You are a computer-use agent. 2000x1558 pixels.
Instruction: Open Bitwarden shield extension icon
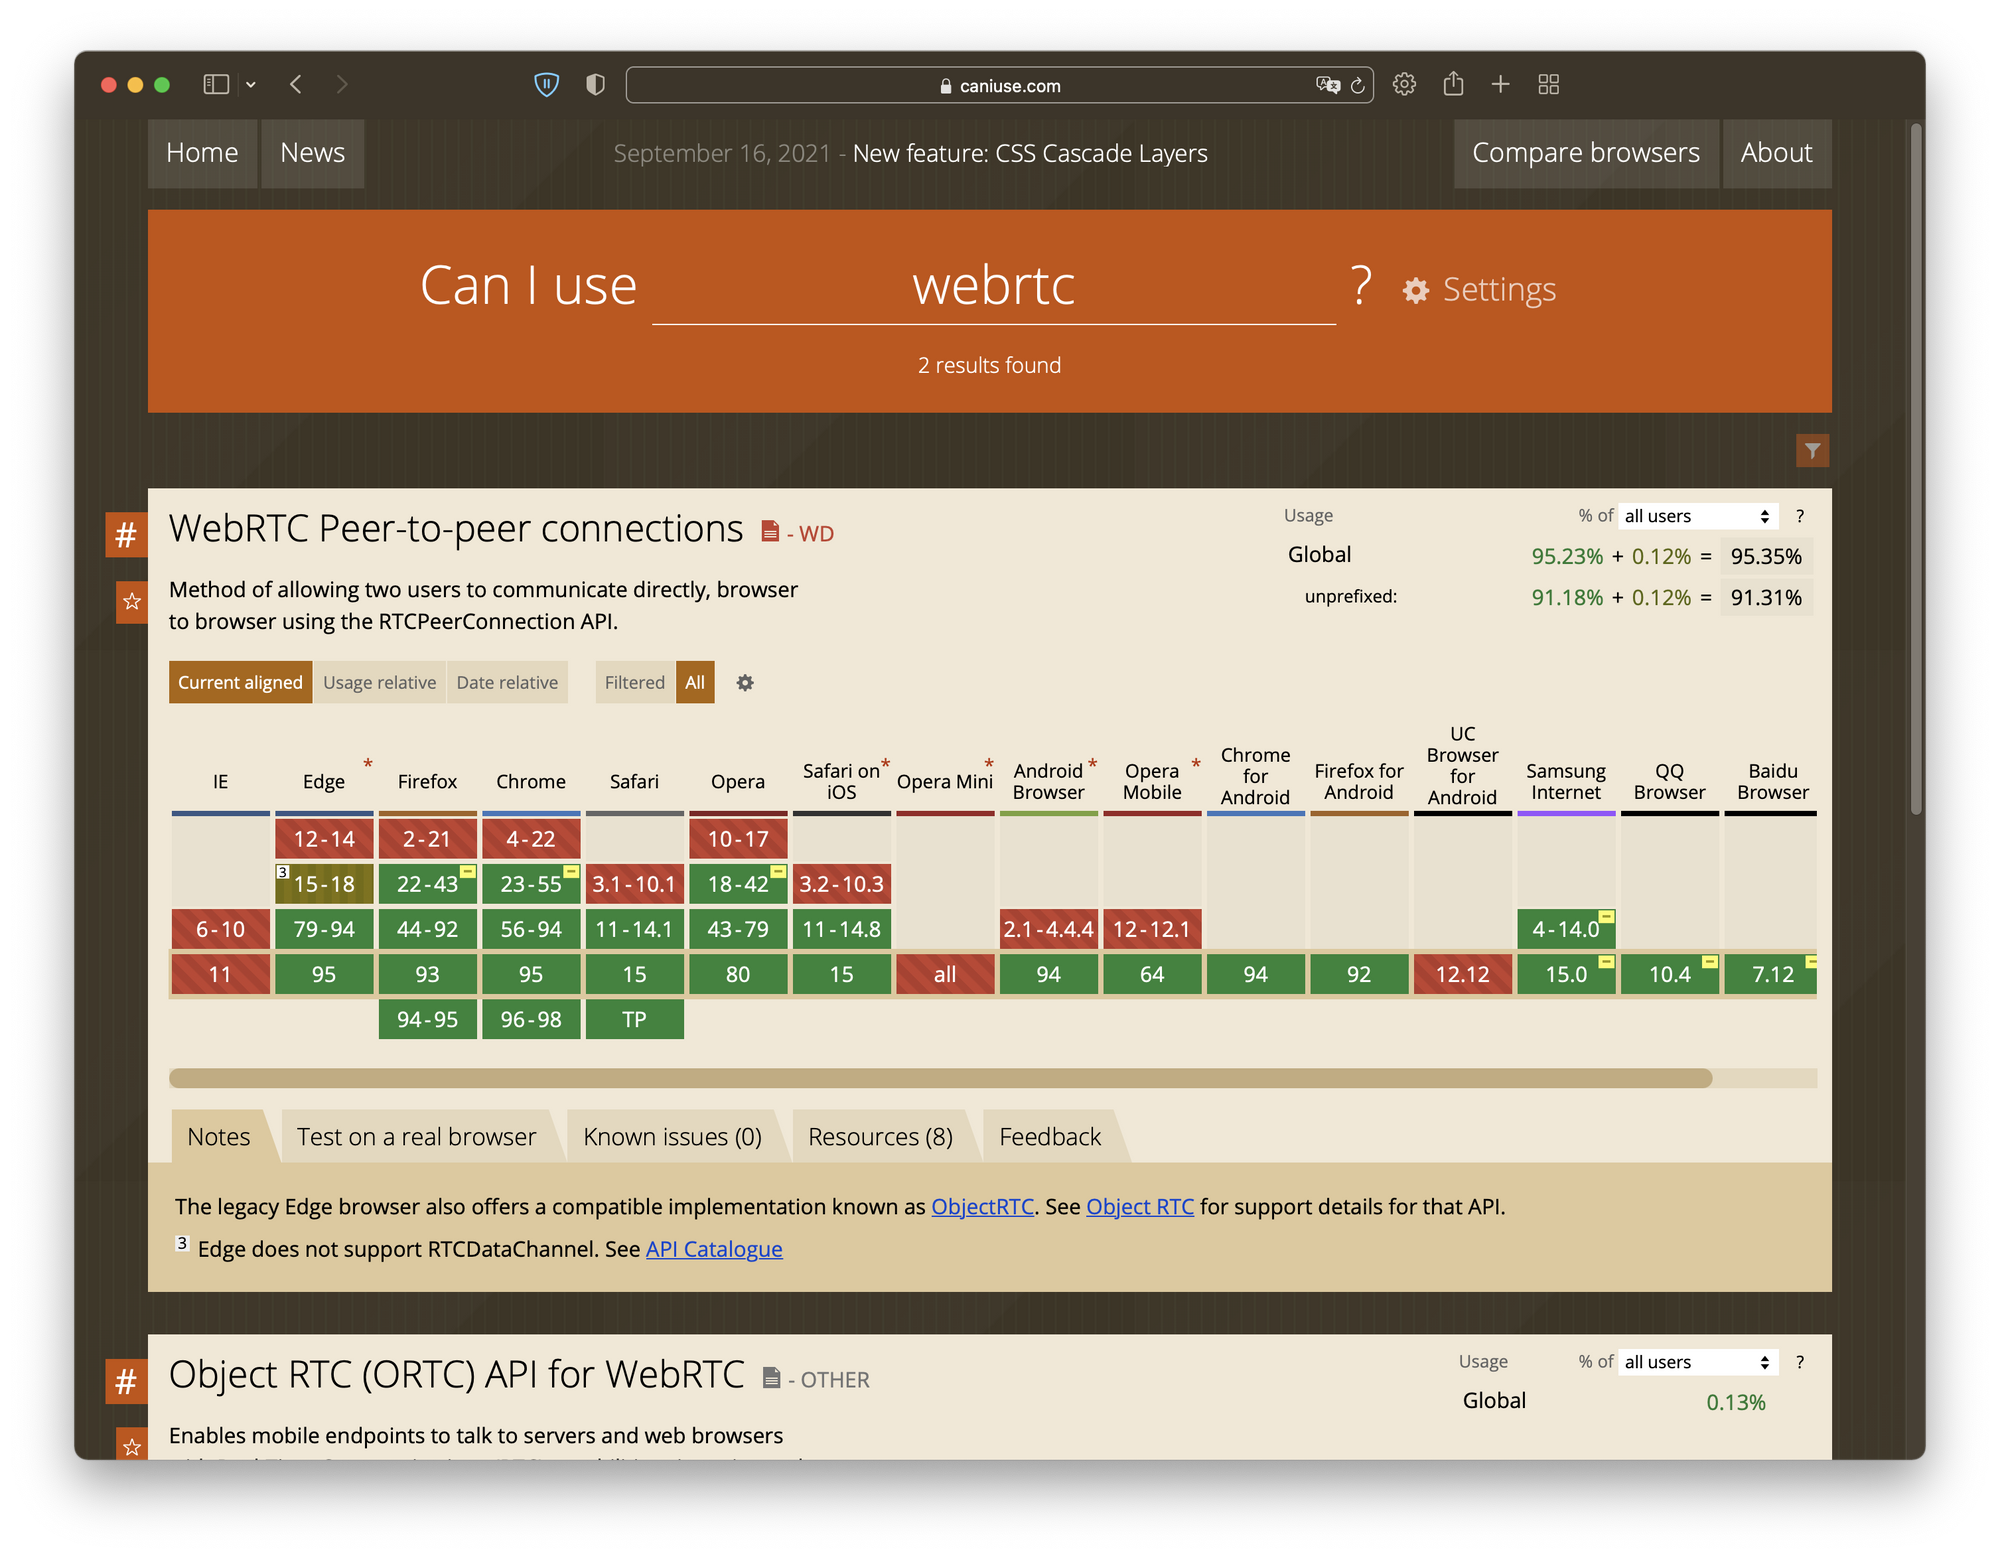(x=546, y=85)
